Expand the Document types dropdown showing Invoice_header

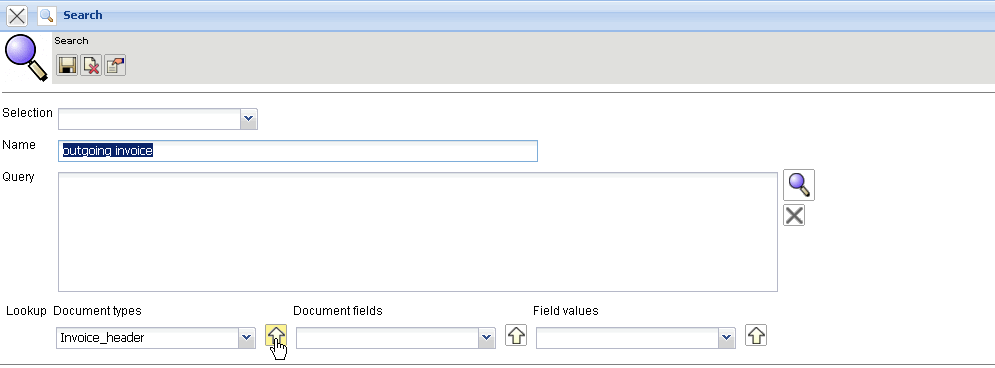pos(247,338)
